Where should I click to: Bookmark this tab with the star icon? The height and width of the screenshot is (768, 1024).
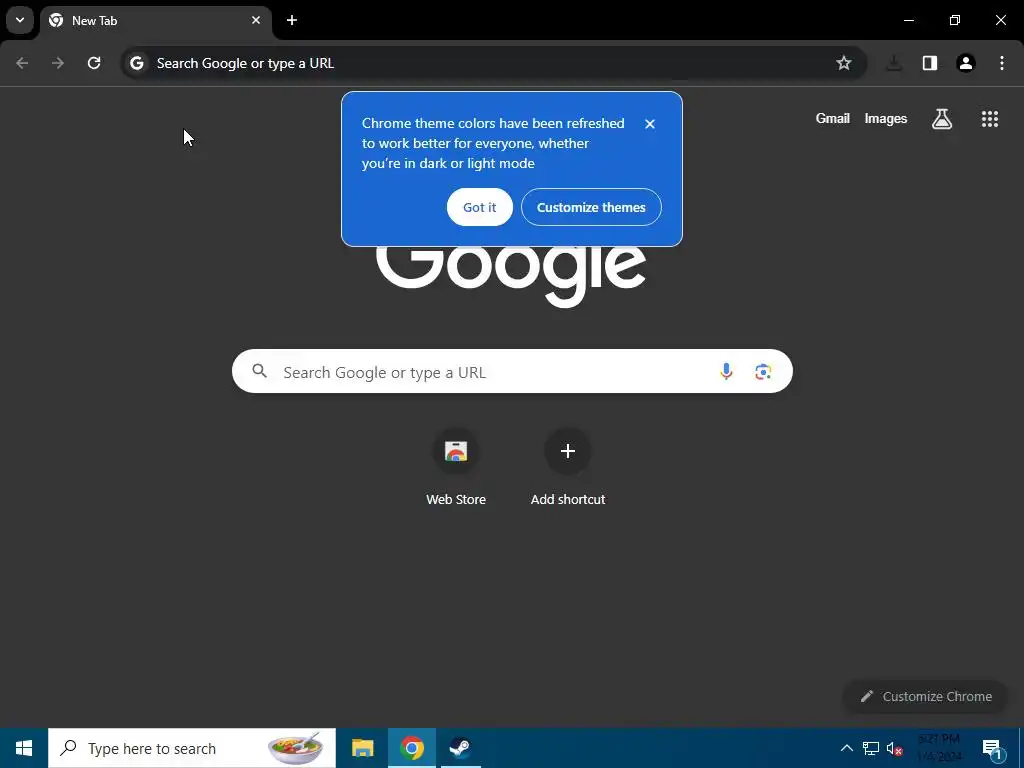pos(844,63)
